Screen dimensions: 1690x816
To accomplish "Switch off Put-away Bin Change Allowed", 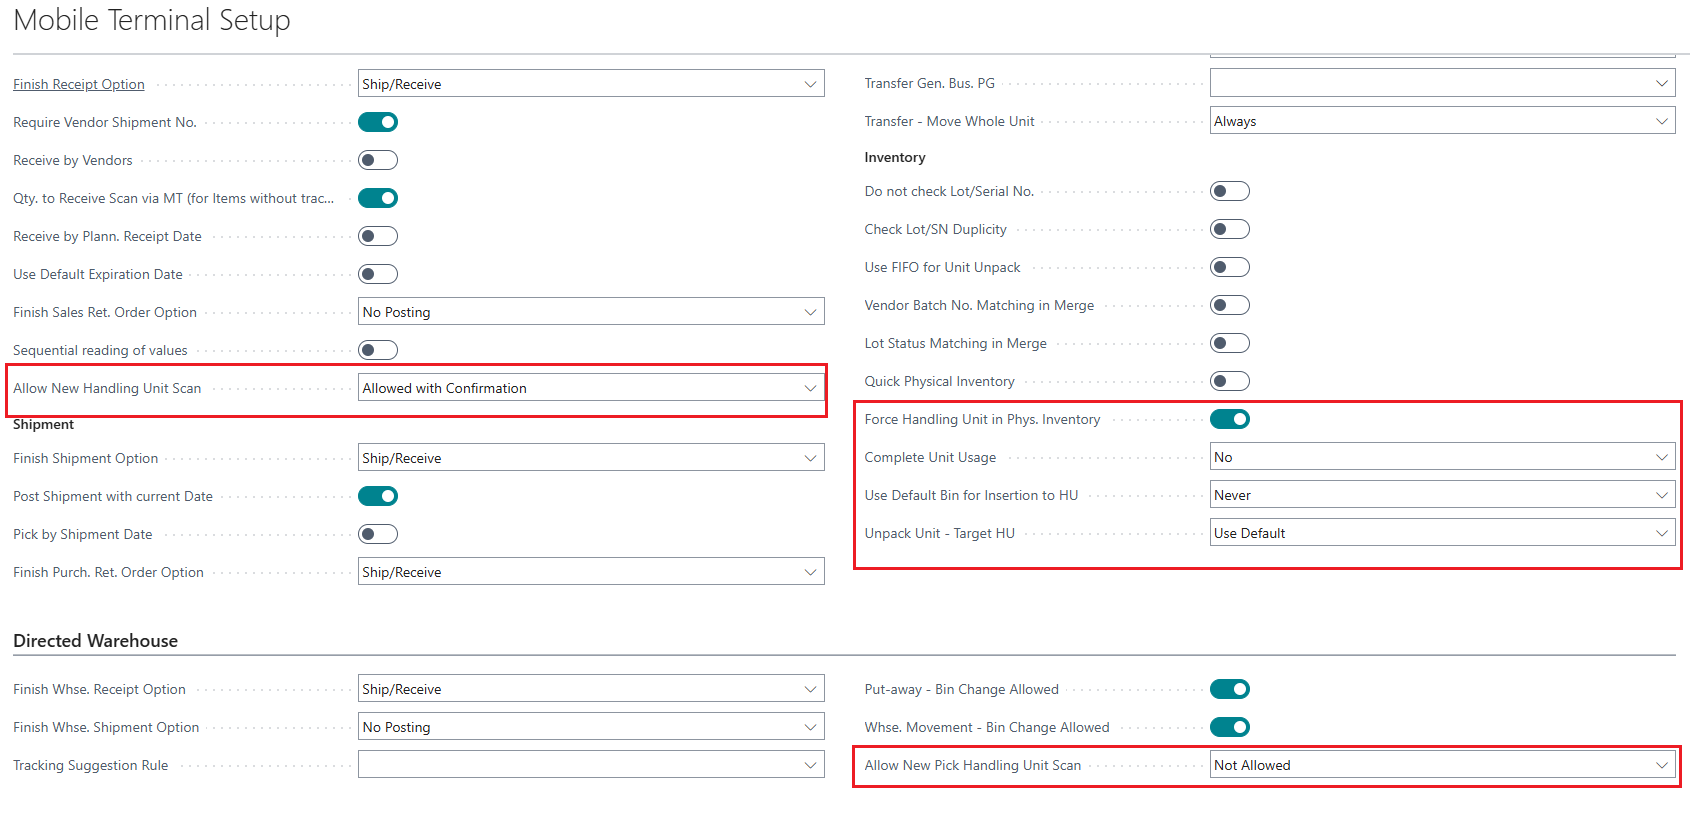I will point(1229,689).
